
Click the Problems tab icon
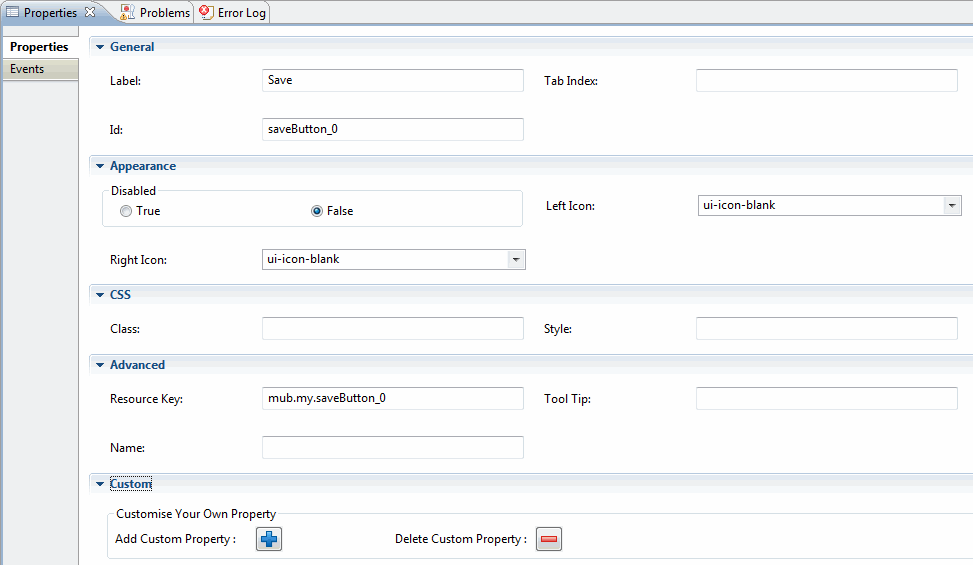point(127,12)
